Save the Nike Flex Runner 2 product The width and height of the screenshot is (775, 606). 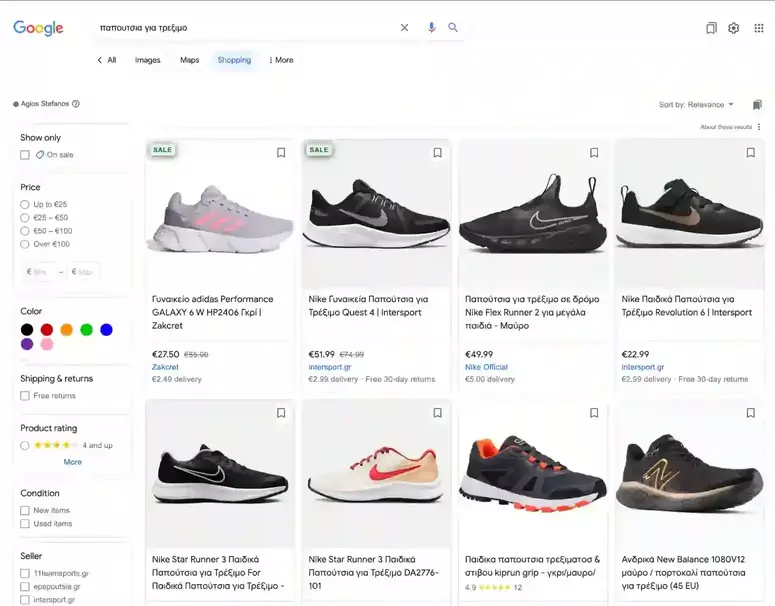coord(594,153)
